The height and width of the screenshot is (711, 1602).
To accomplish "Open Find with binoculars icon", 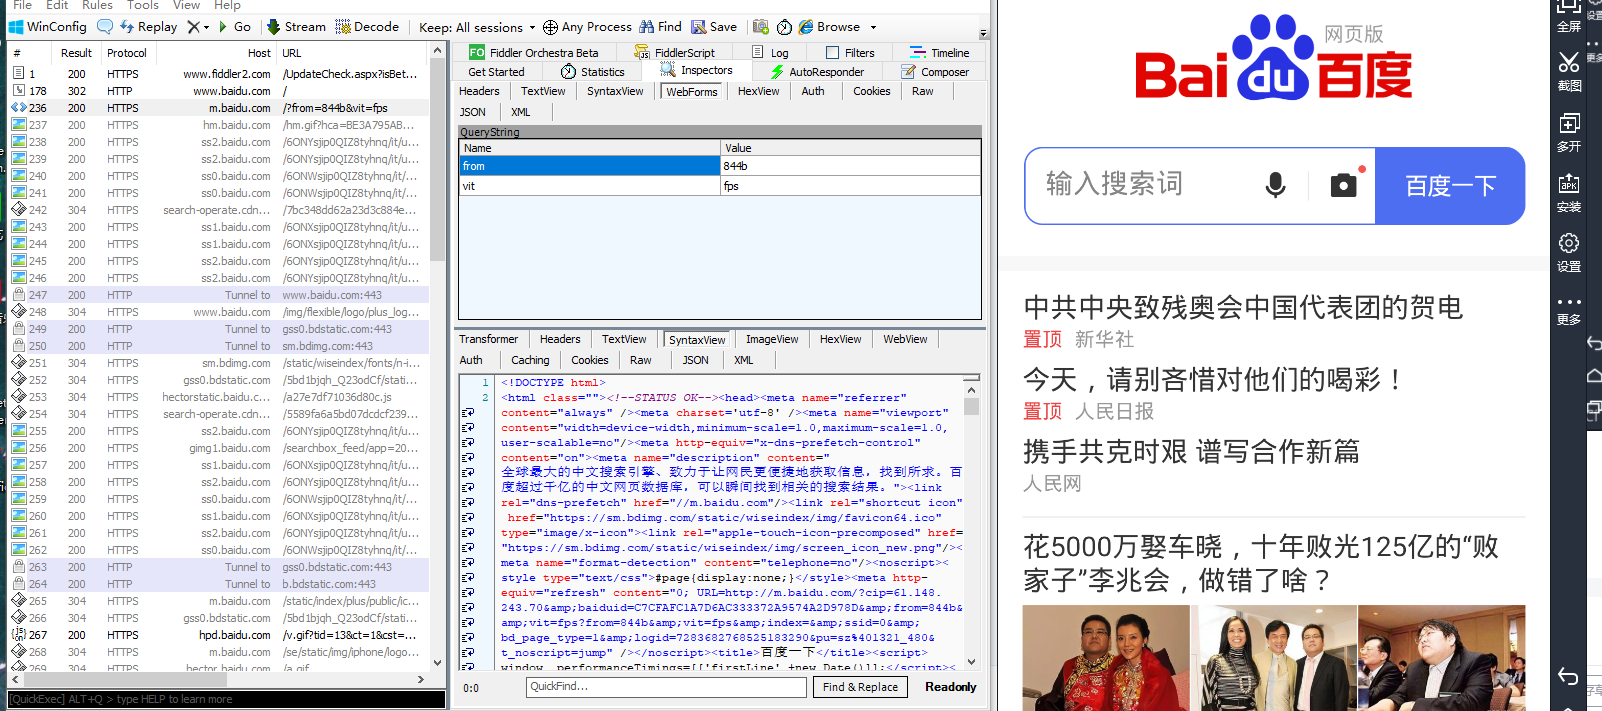I will click(x=660, y=27).
